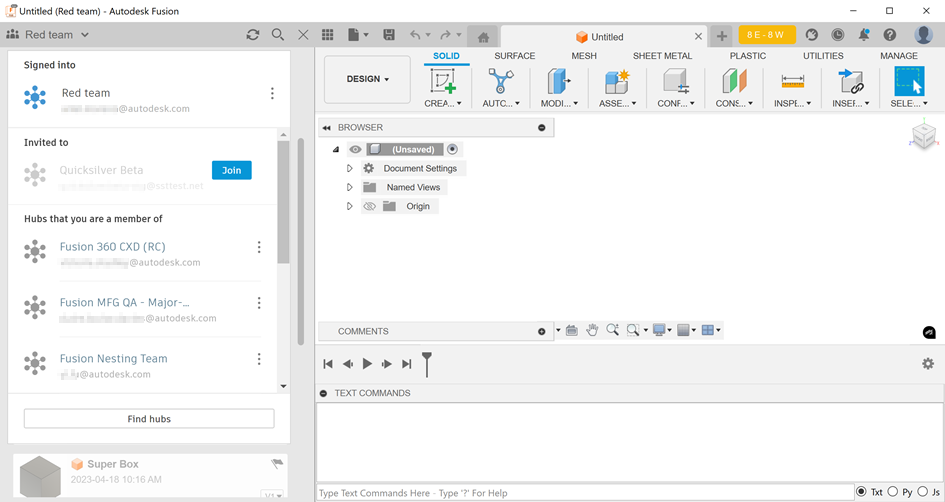This screenshot has width=945, height=502.
Task: Select the Configure tool icon
Action: [676, 81]
